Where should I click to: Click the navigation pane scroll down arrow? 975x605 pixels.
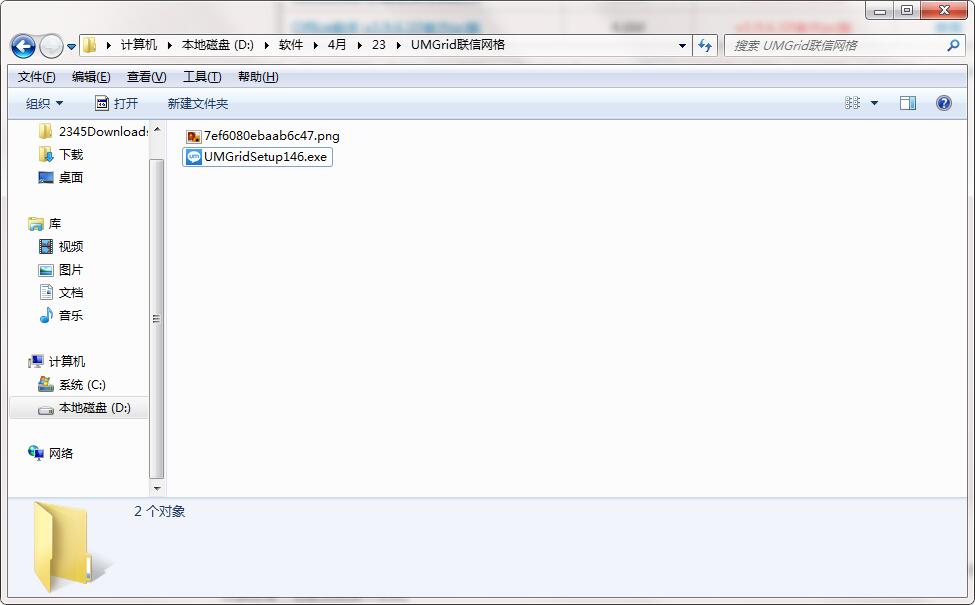(156, 489)
